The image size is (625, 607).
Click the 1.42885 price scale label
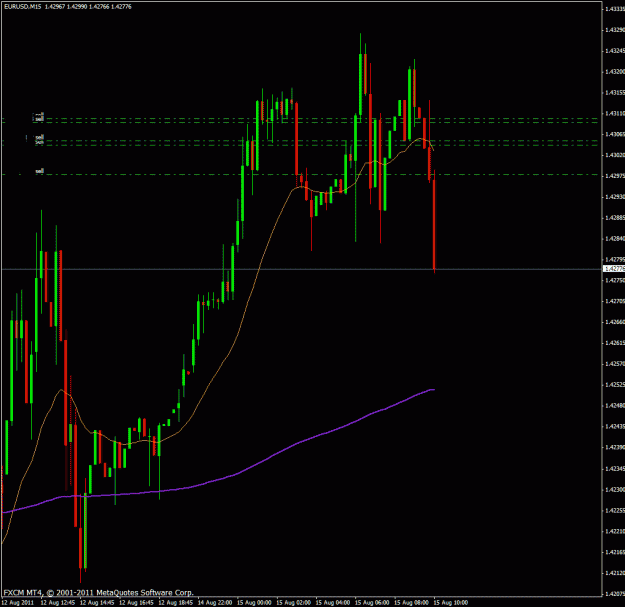(x=615, y=218)
